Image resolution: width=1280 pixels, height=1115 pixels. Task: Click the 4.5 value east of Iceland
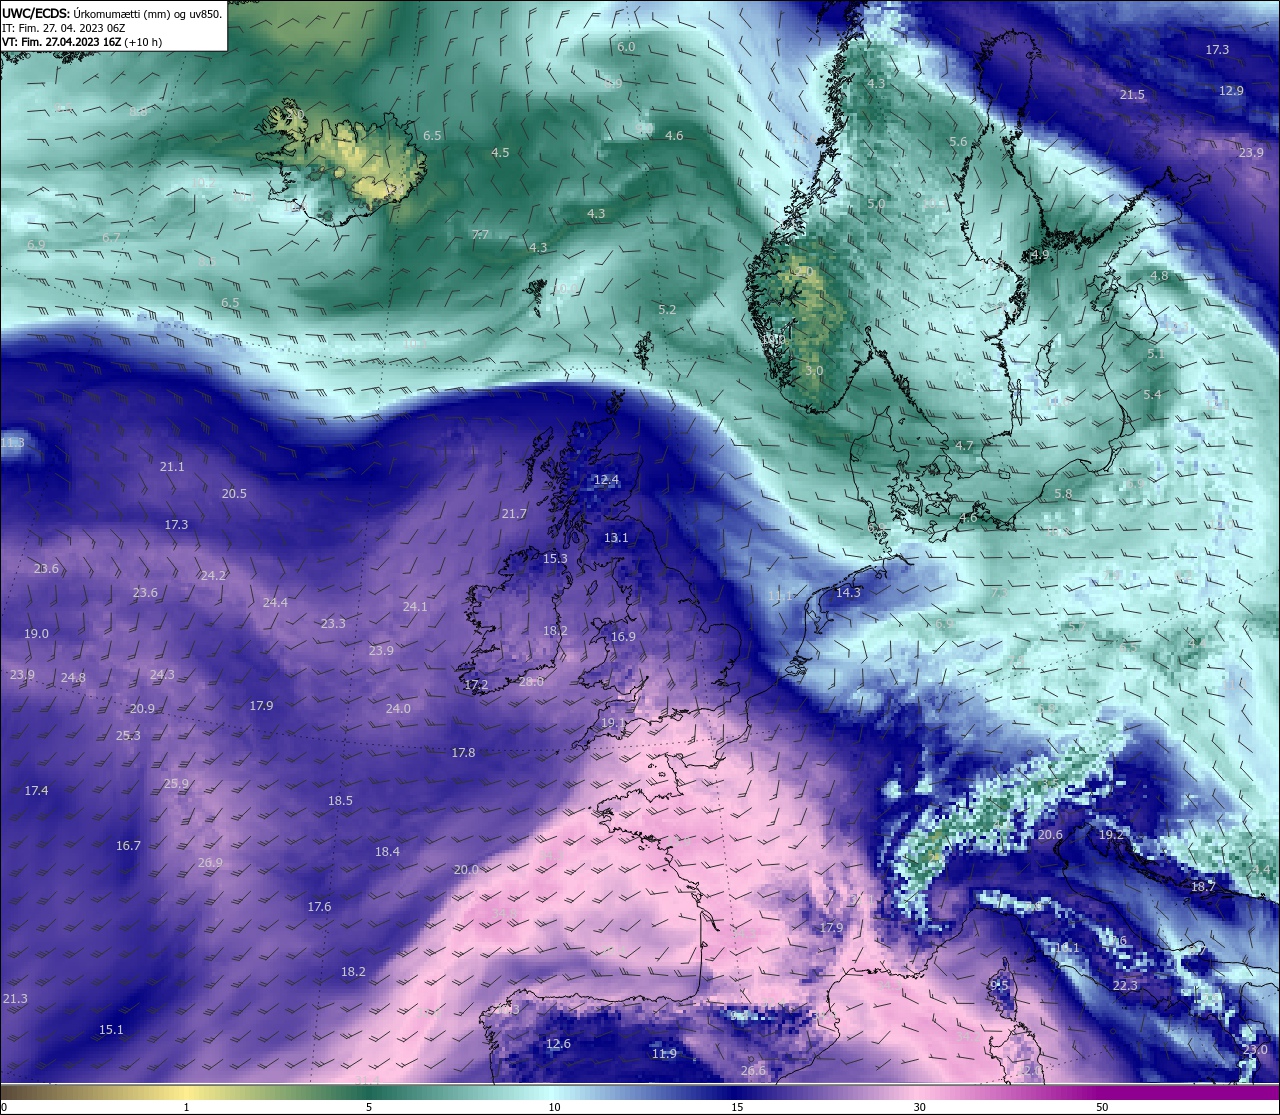(x=500, y=152)
